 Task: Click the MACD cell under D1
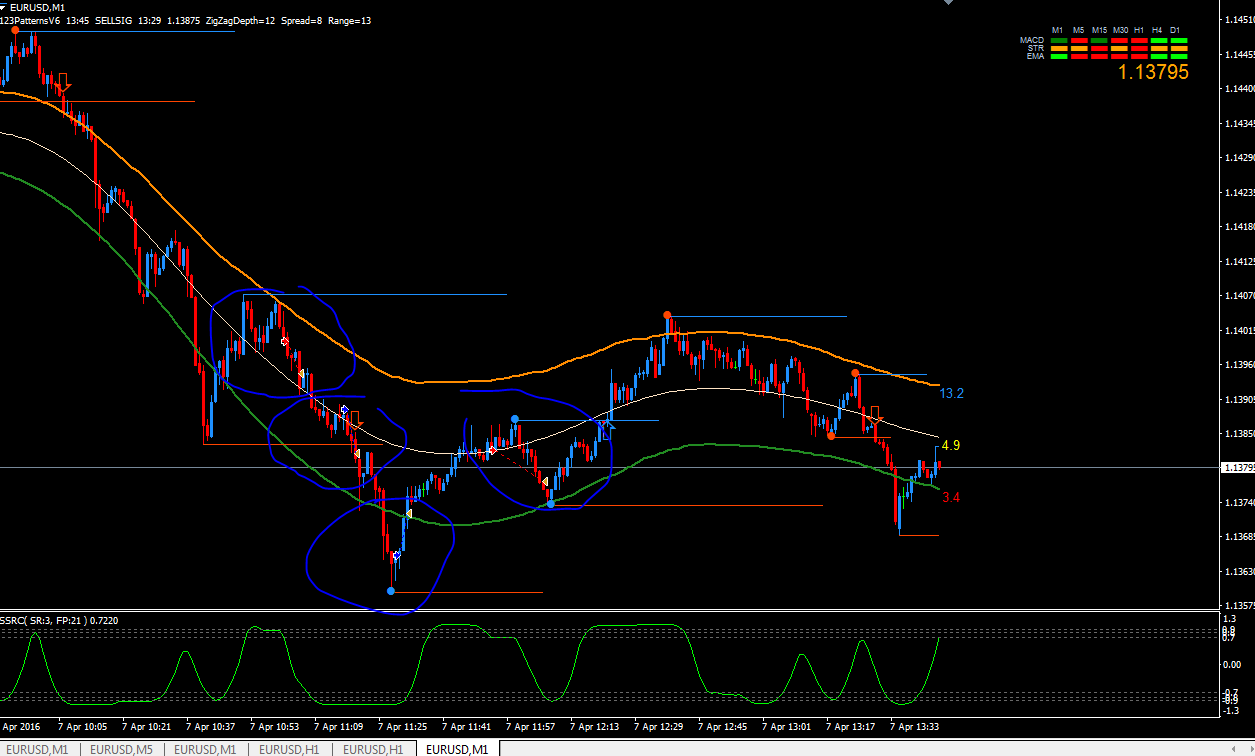[x=1178, y=40]
